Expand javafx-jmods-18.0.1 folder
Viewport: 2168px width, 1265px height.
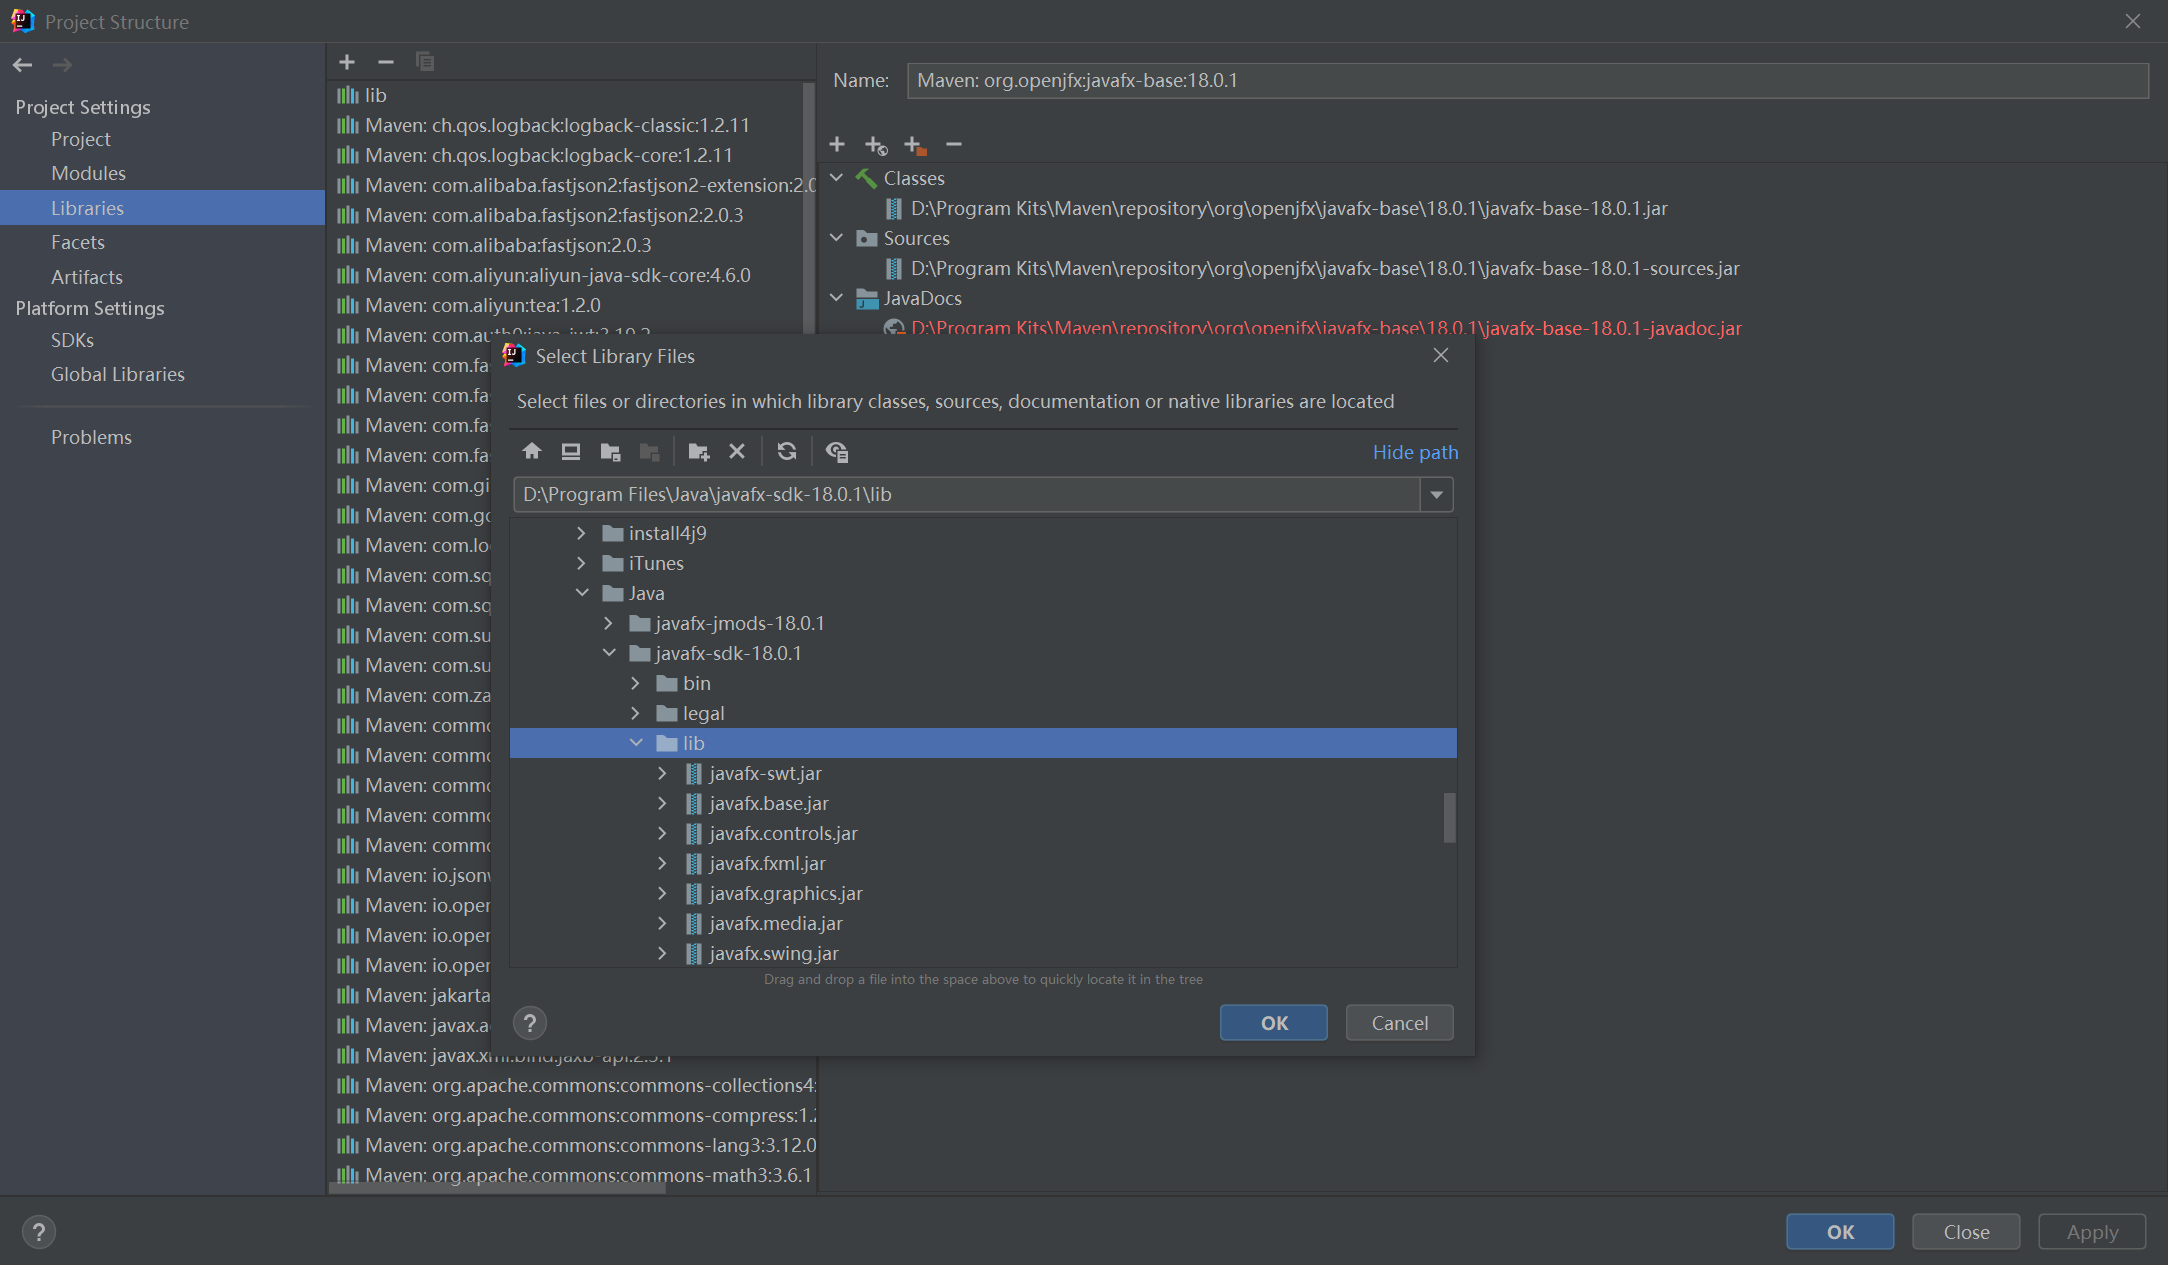coord(608,623)
